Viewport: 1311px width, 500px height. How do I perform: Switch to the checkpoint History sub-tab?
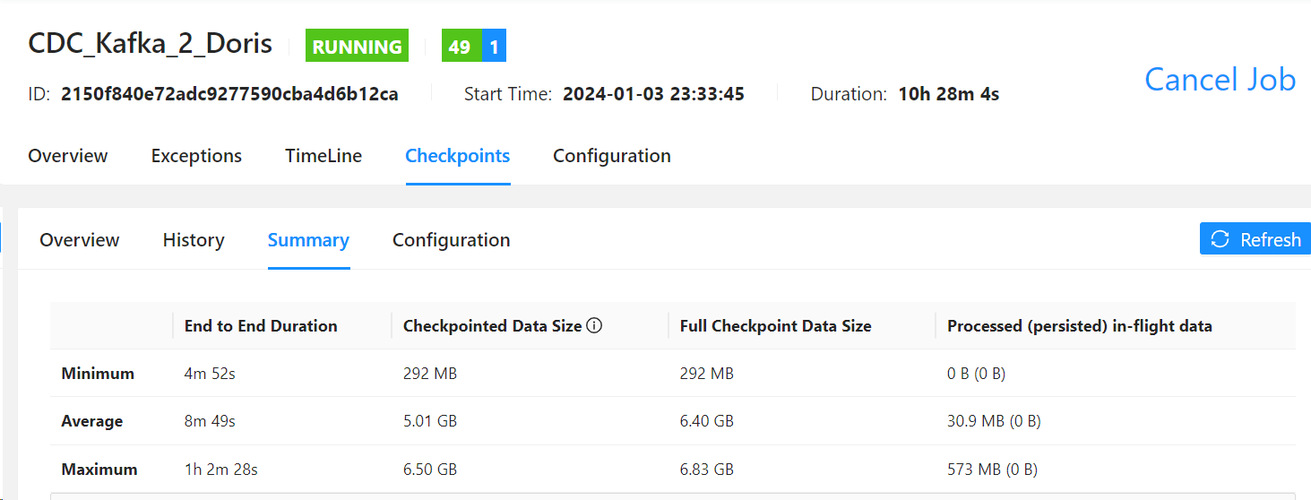coord(193,240)
